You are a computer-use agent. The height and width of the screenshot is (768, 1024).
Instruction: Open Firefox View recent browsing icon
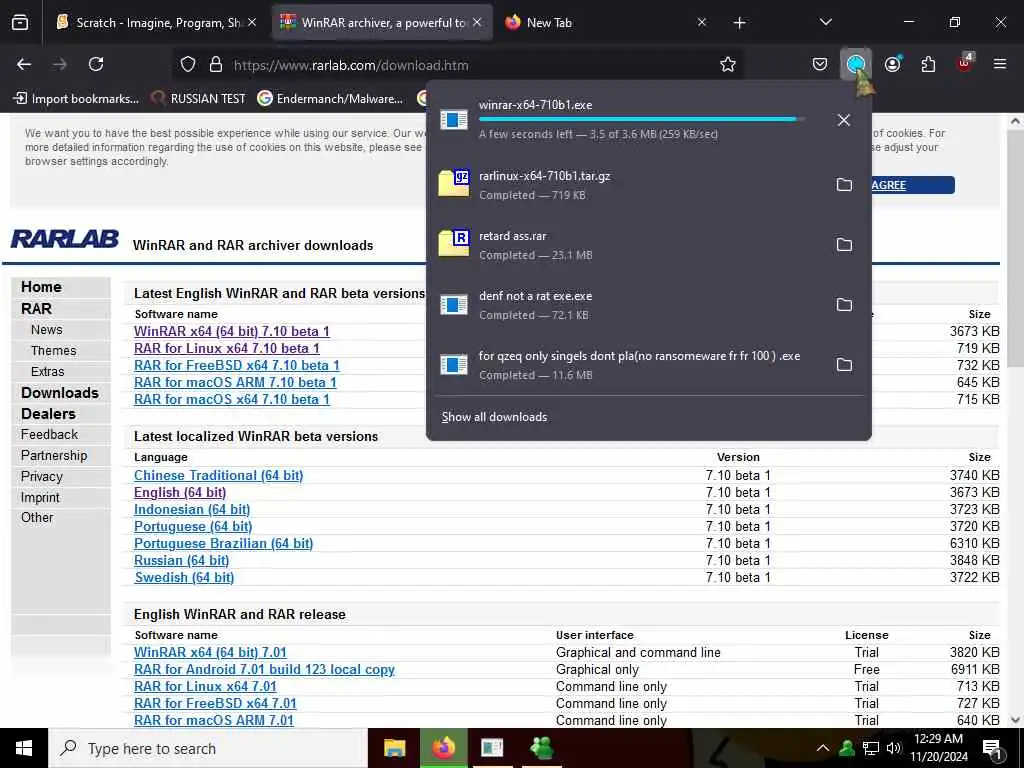tap(20, 23)
